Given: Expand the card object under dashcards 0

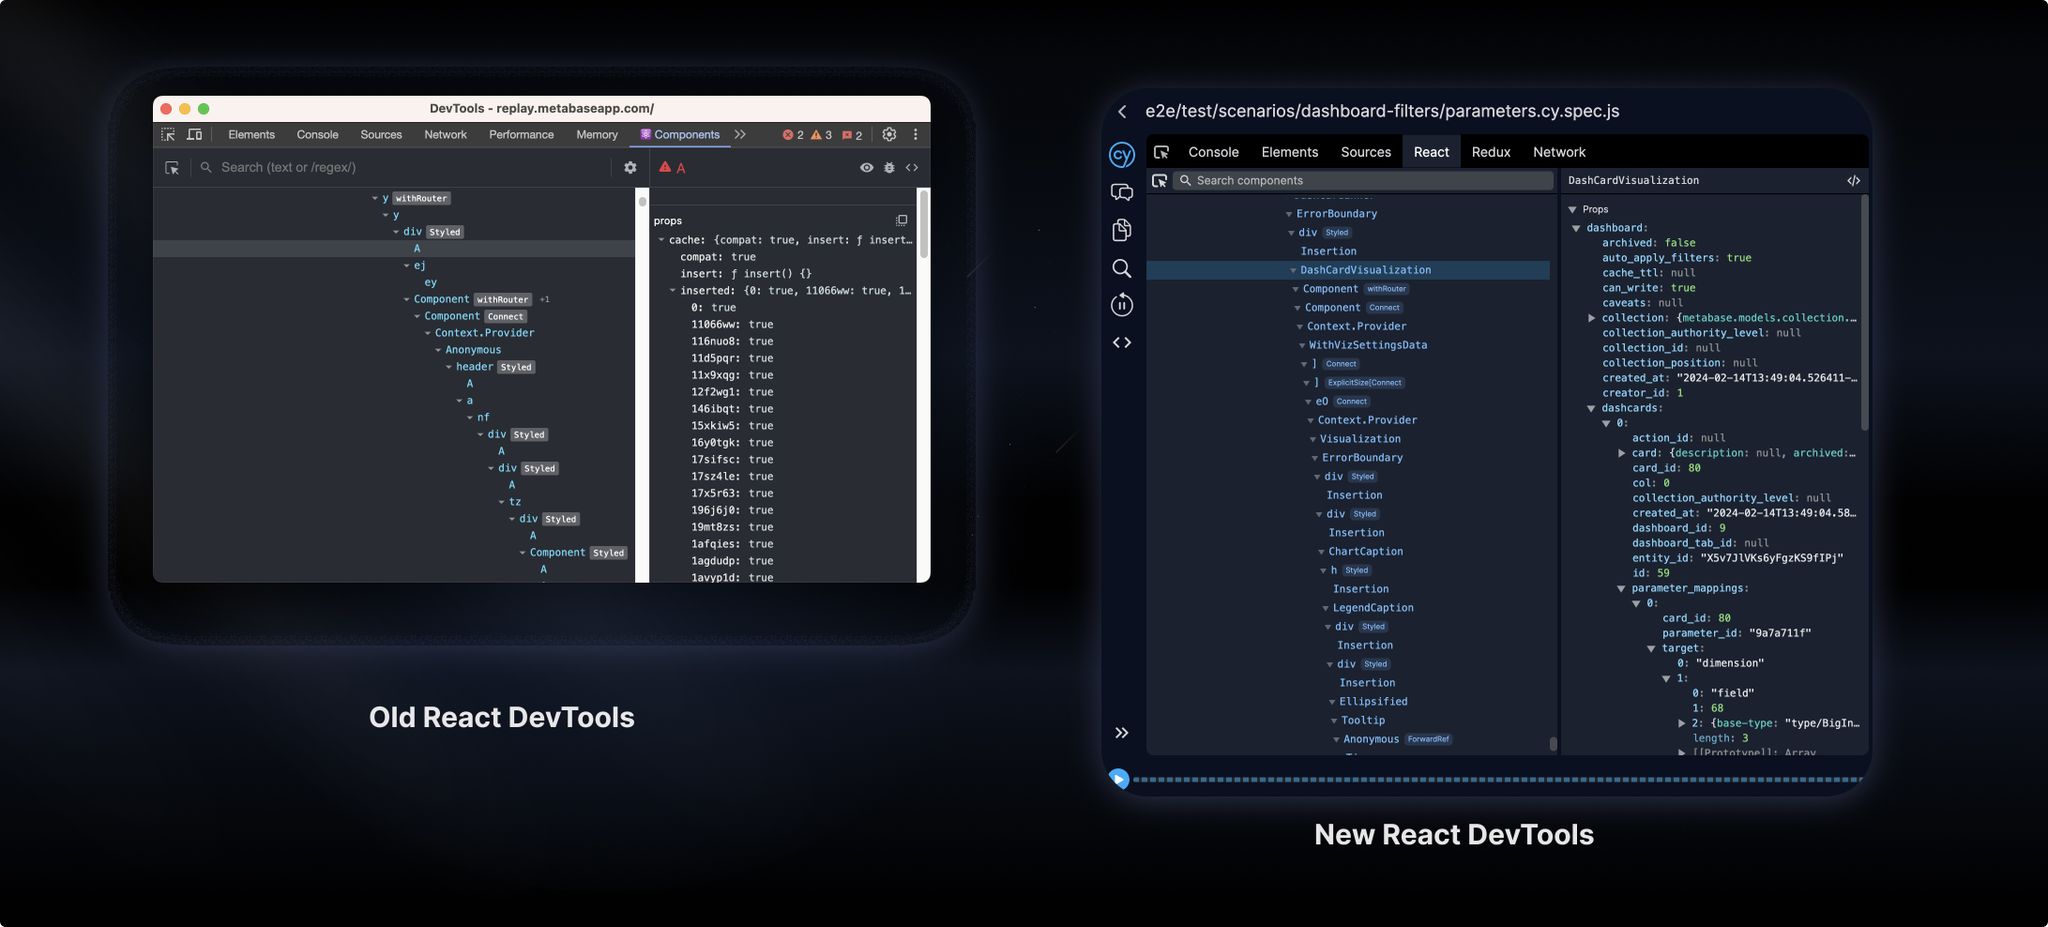Looking at the screenshot, I should pyautogui.click(x=1622, y=453).
